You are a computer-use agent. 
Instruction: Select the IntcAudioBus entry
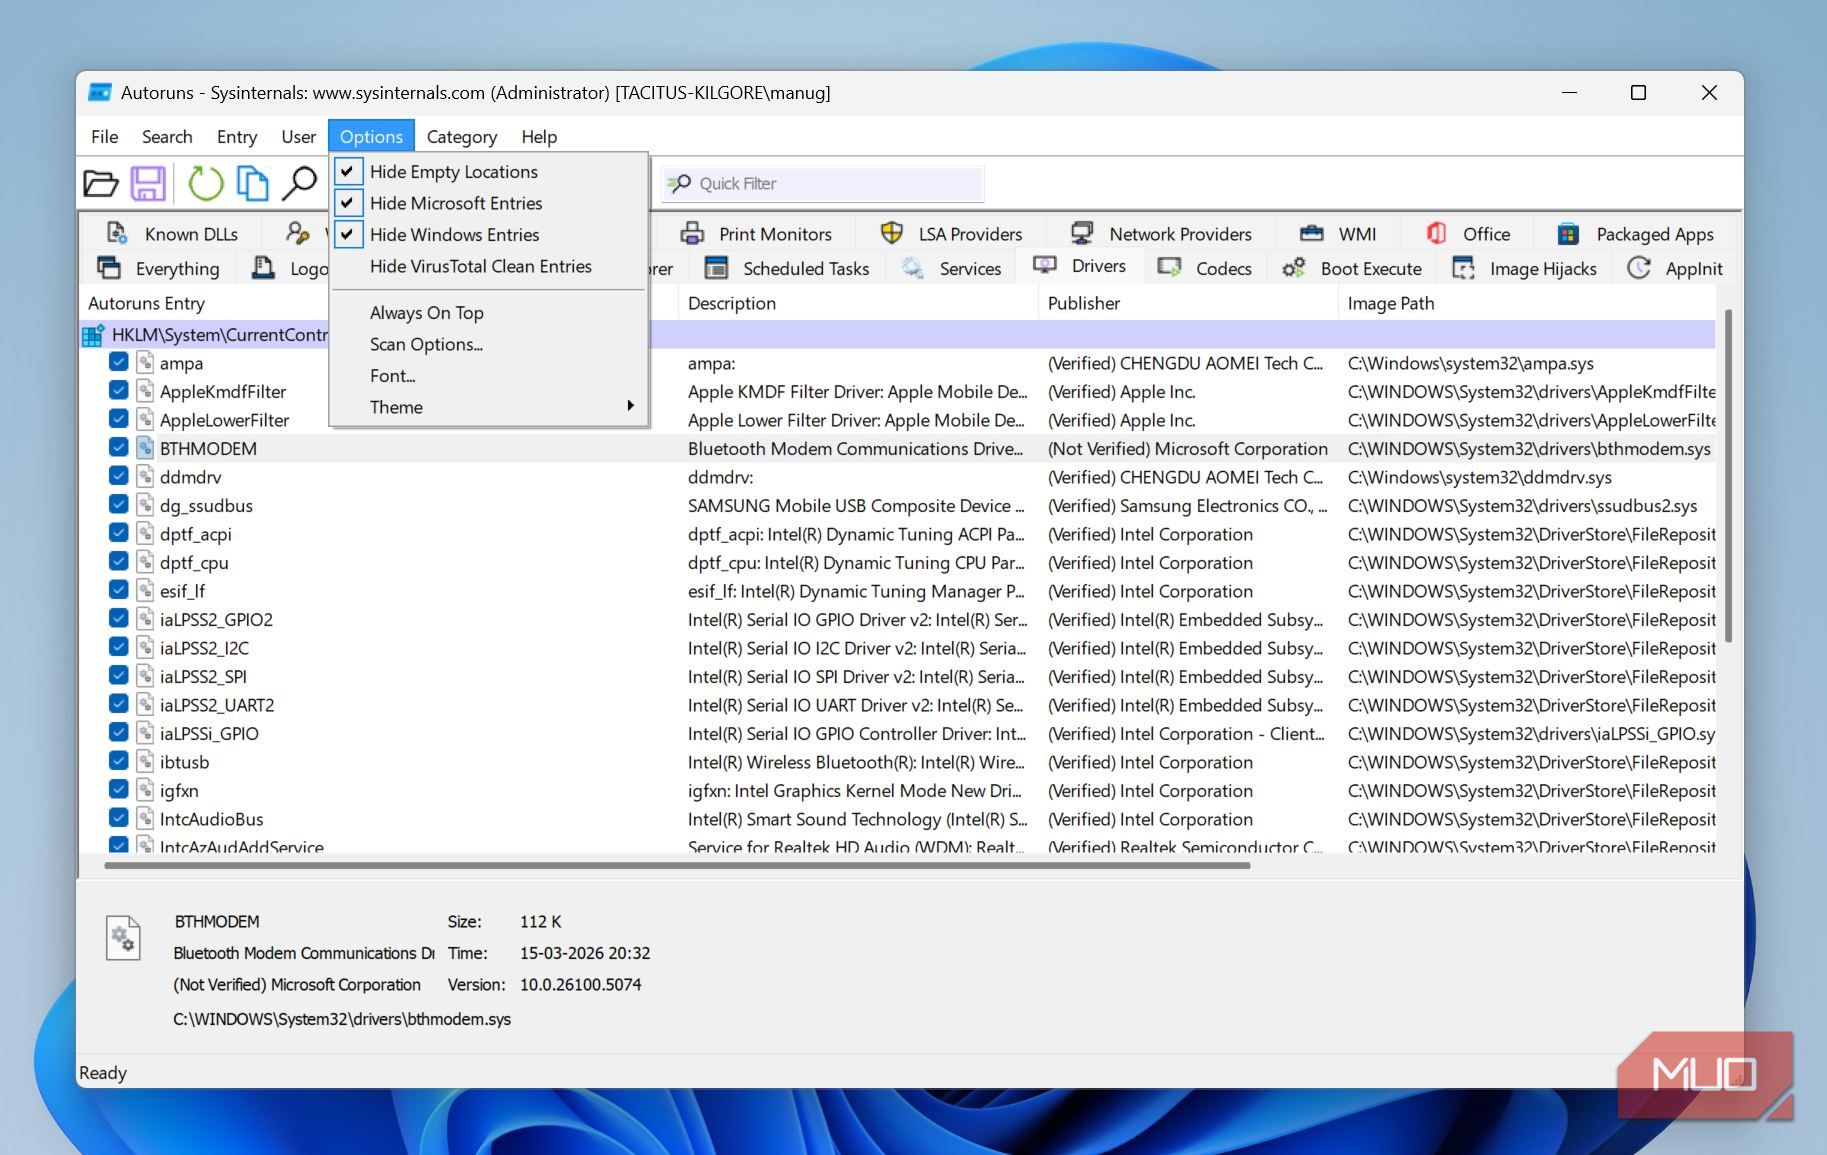(x=897, y=819)
